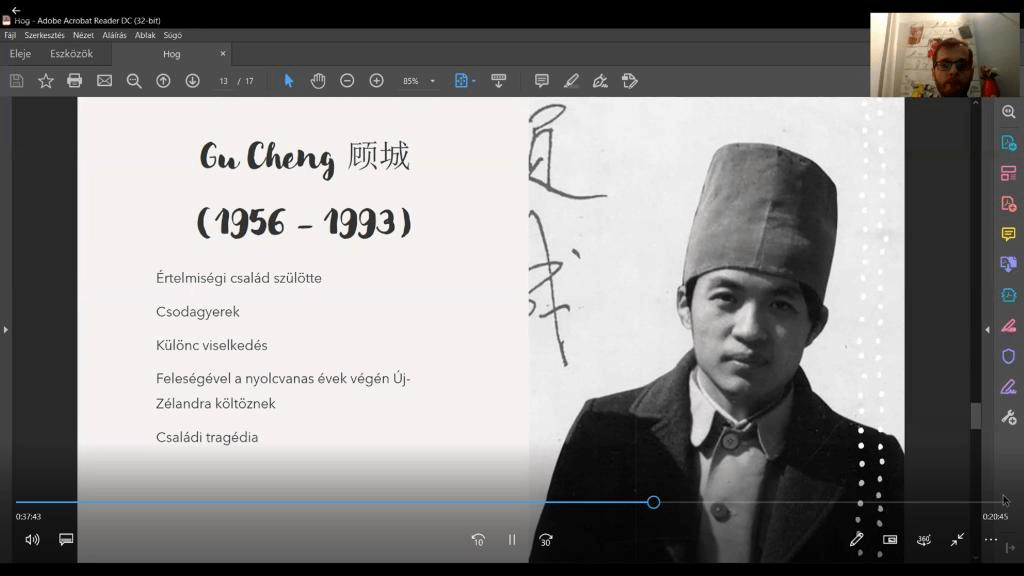Switch to mini player view
Image resolution: width=1024 pixels, height=576 pixels.
[890, 539]
